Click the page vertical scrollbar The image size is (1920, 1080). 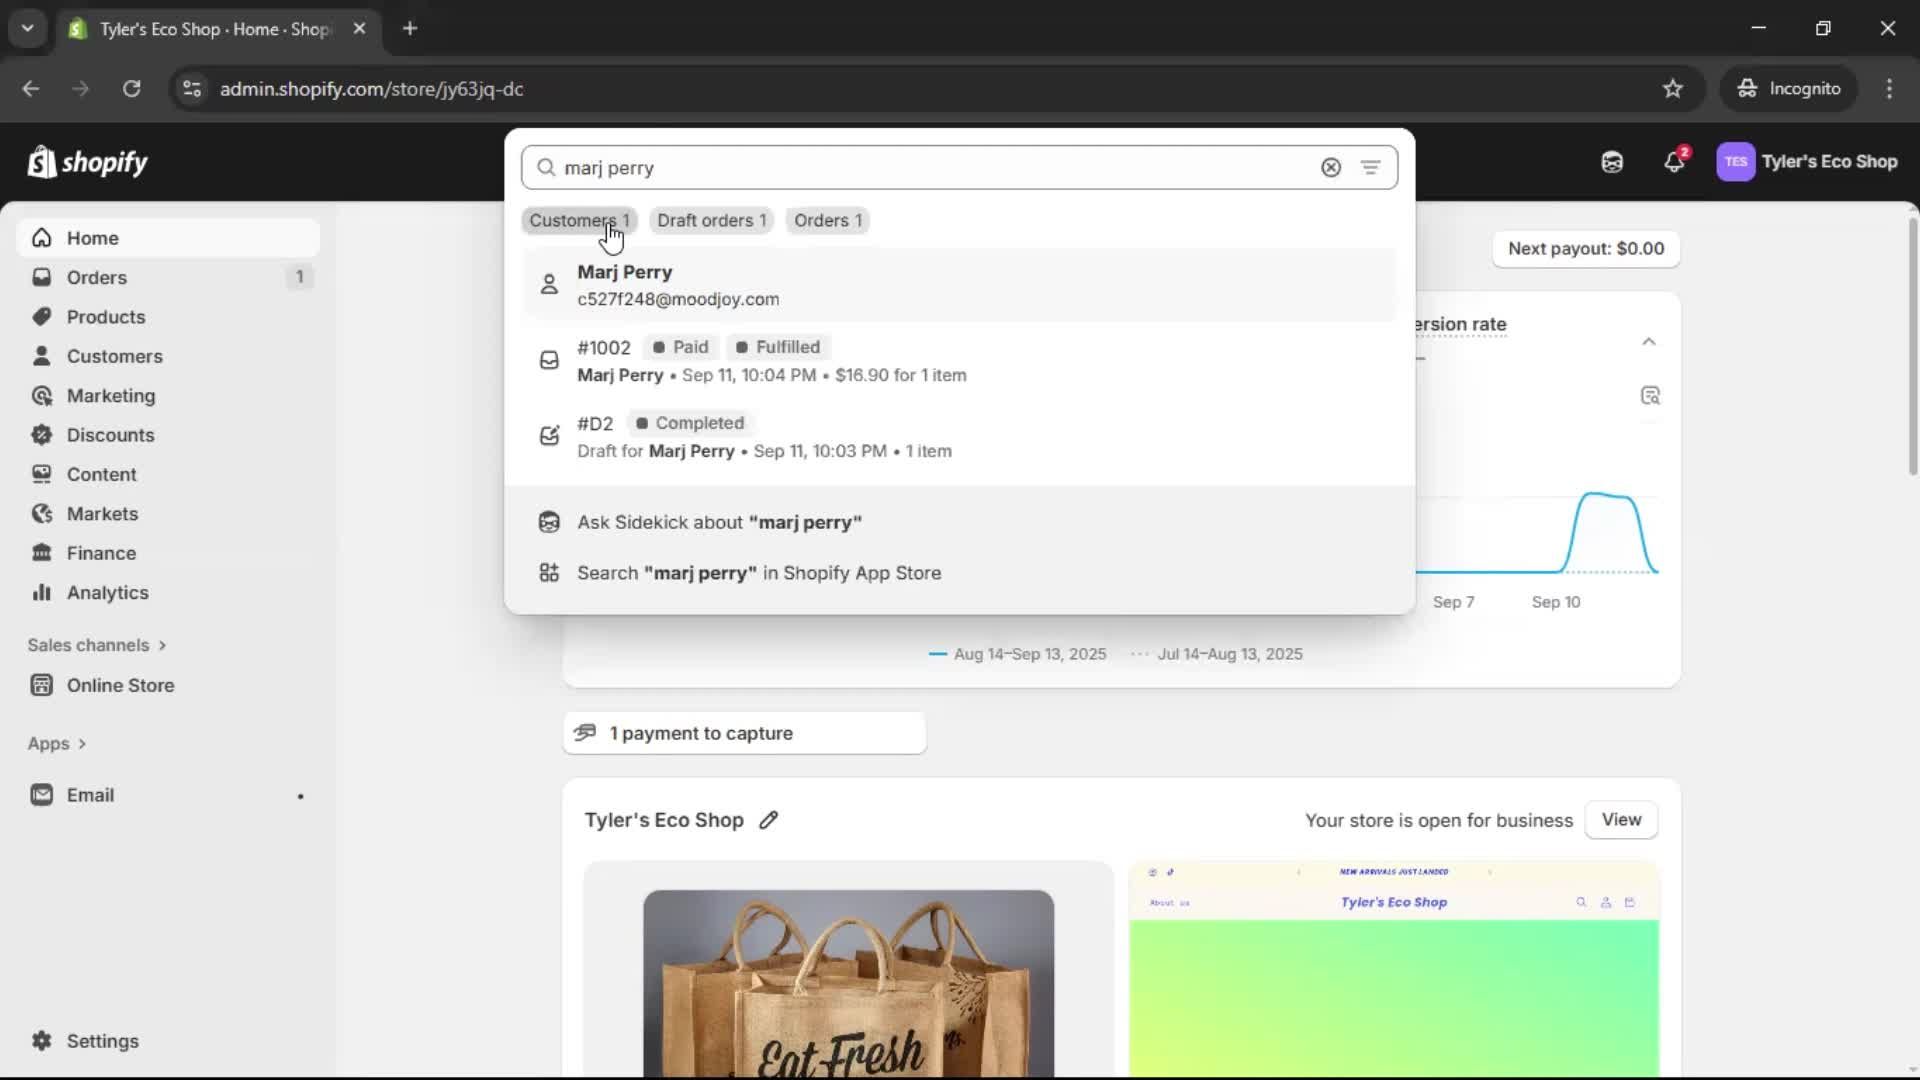[1912, 345]
